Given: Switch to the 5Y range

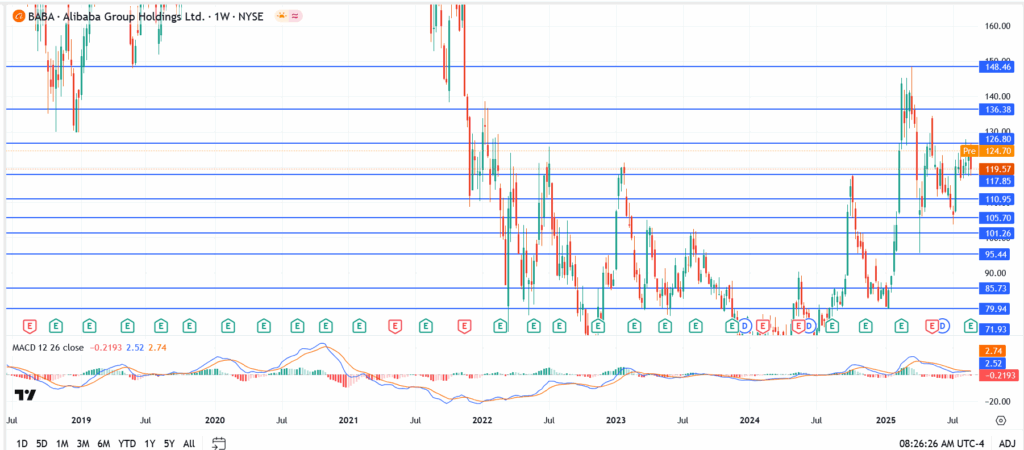Looking at the screenshot, I should click(171, 442).
